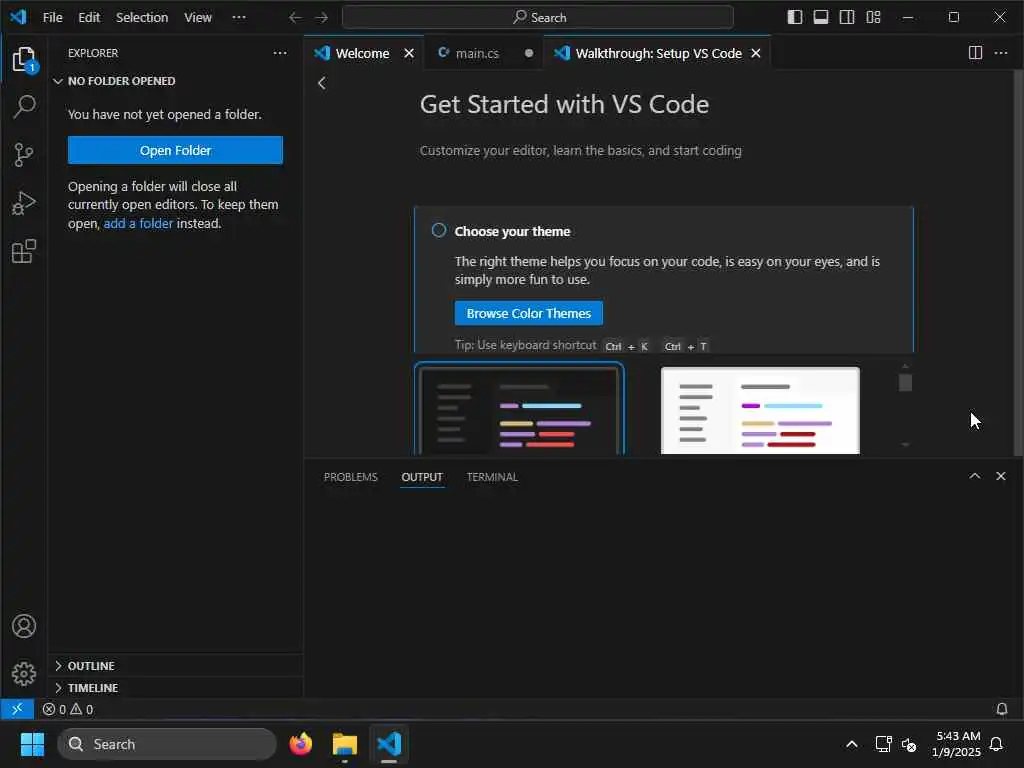This screenshot has width=1024, height=768.
Task: Close the Walkthrough: Setup VS Code tab
Action: pos(756,53)
